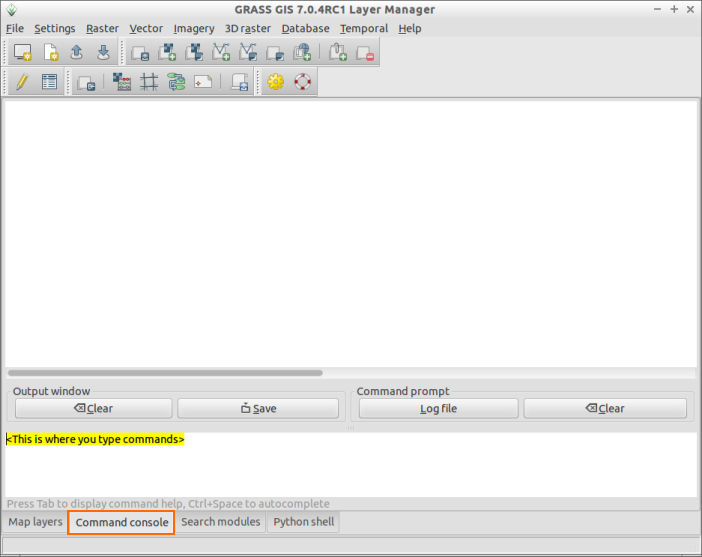The height and width of the screenshot is (557, 702).
Task: Open Graphical Modeler icon
Action: tap(176, 82)
